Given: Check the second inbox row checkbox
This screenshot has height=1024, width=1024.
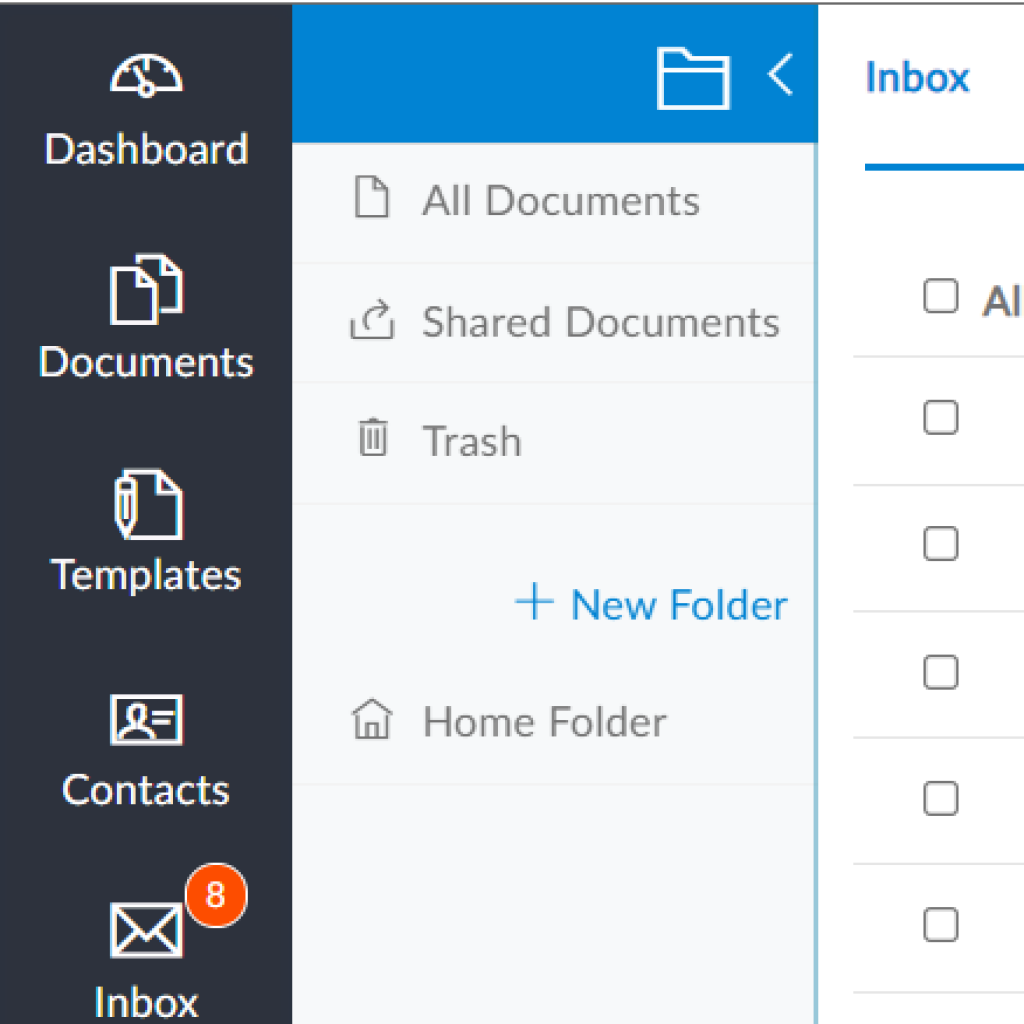Looking at the screenshot, I should coord(941,543).
